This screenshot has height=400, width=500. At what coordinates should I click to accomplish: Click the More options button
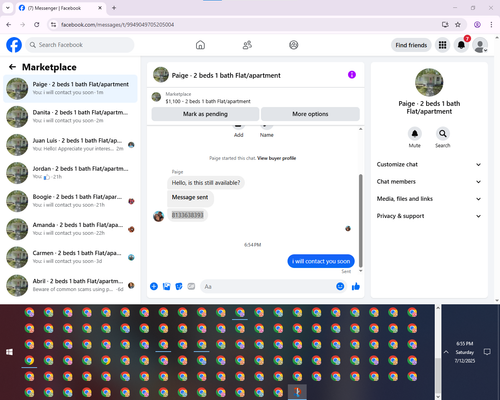point(310,114)
